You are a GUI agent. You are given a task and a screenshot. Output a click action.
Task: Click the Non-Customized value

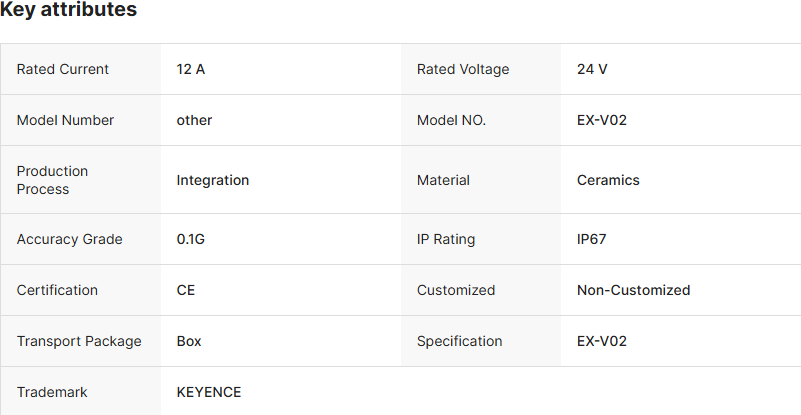[x=633, y=290]
